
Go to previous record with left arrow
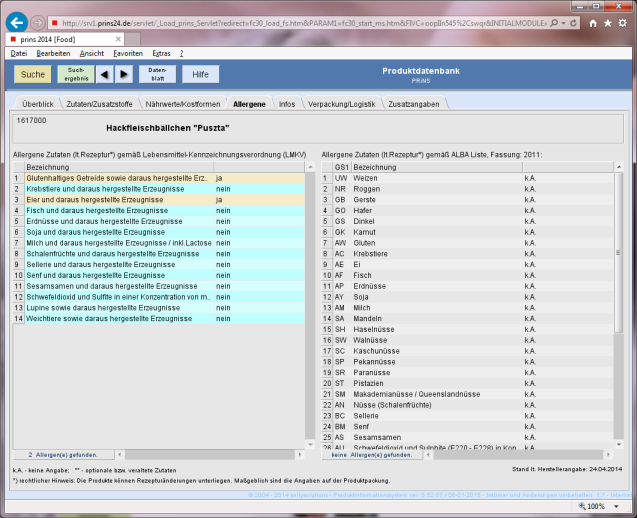click(107, 74)
